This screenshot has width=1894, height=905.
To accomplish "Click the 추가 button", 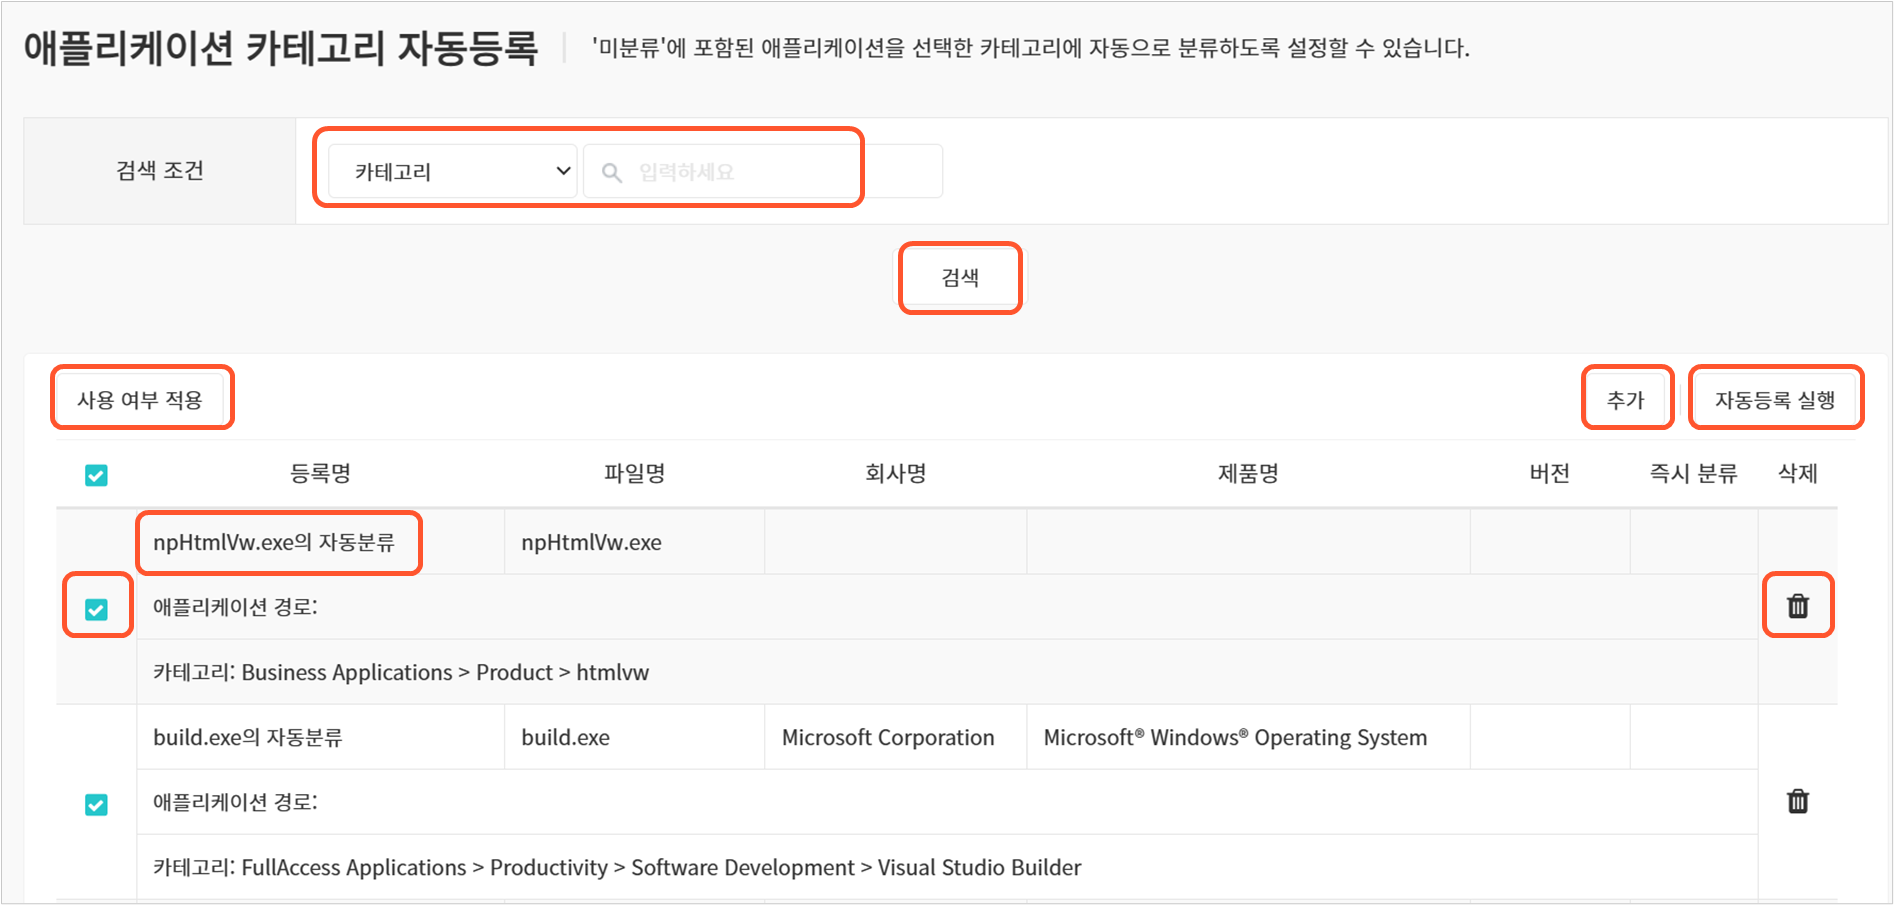I will 1625,400.
